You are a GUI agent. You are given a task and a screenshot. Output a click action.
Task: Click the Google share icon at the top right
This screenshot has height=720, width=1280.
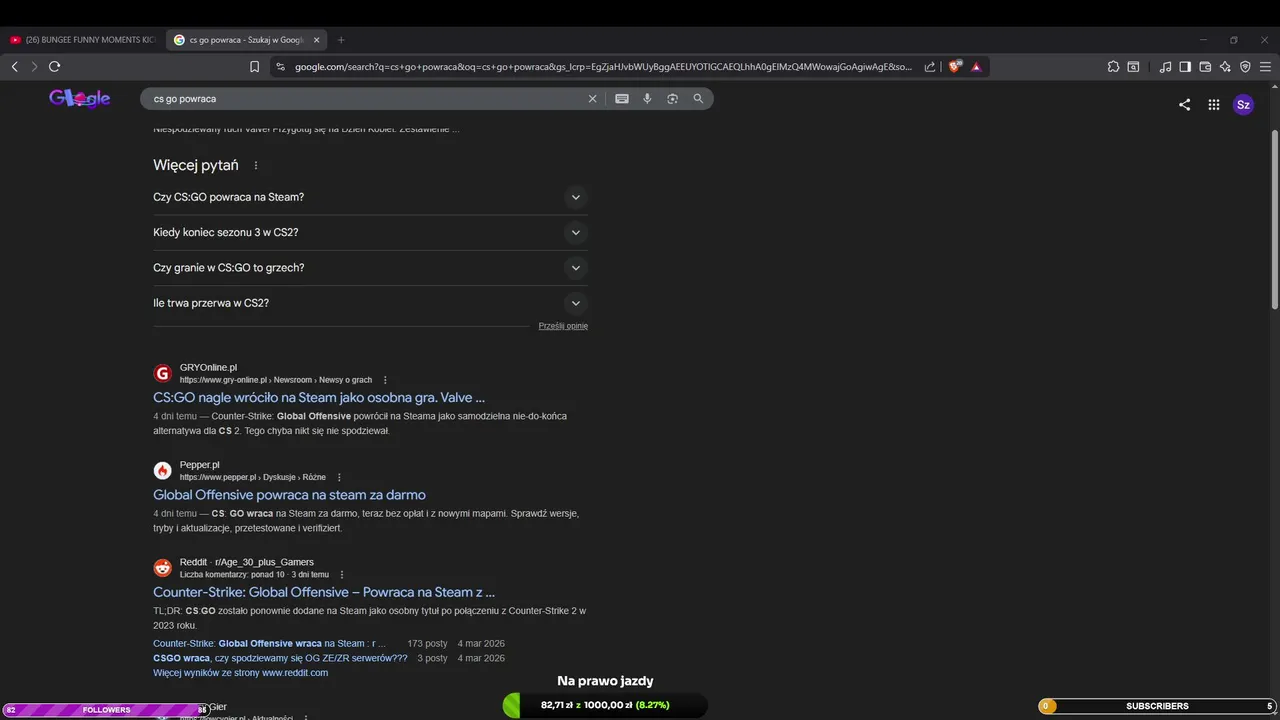(1184, 105)
